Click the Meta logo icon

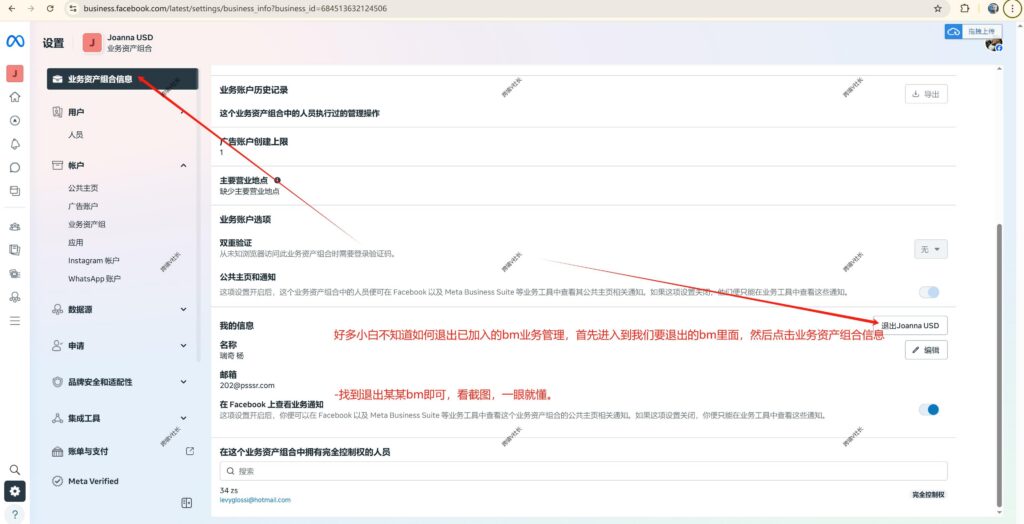click(x=15, y=41)
